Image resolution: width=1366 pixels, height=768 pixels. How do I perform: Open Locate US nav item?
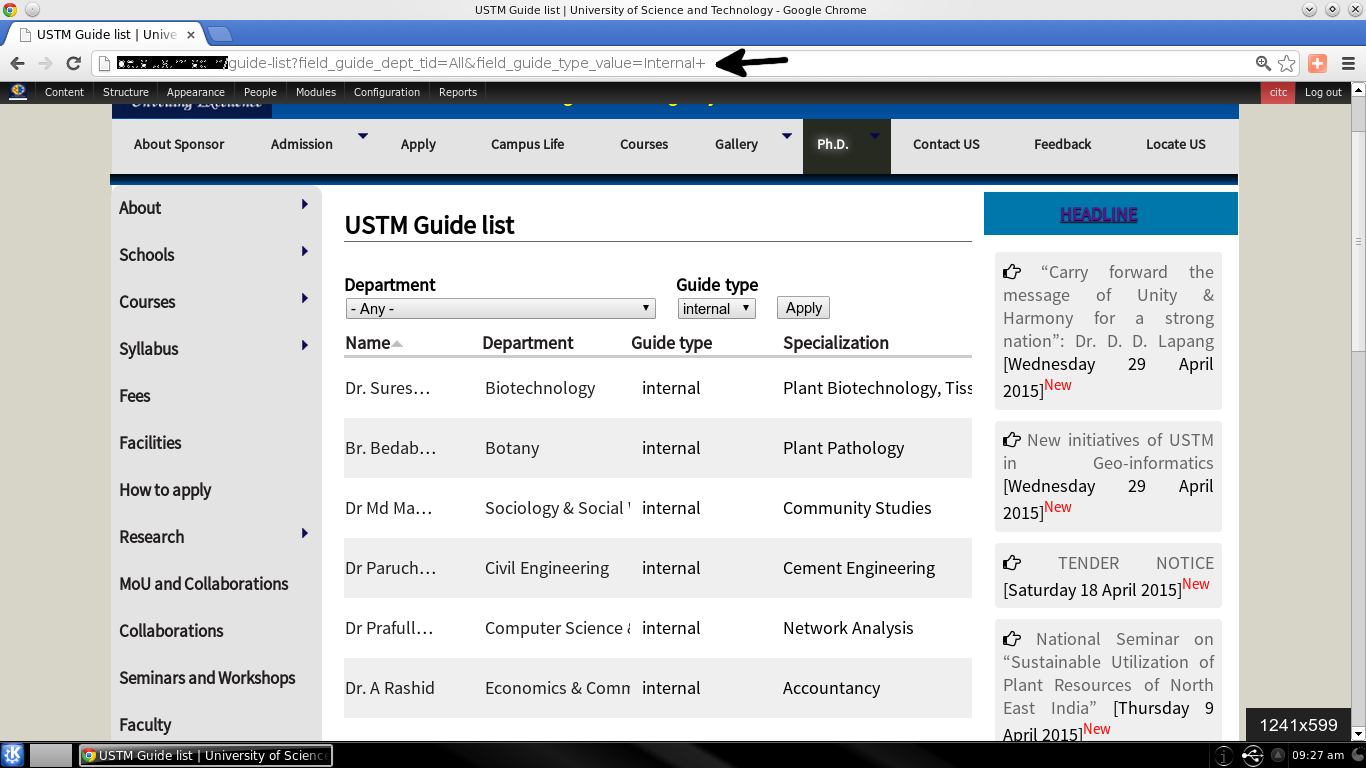tap(1176, 144)
